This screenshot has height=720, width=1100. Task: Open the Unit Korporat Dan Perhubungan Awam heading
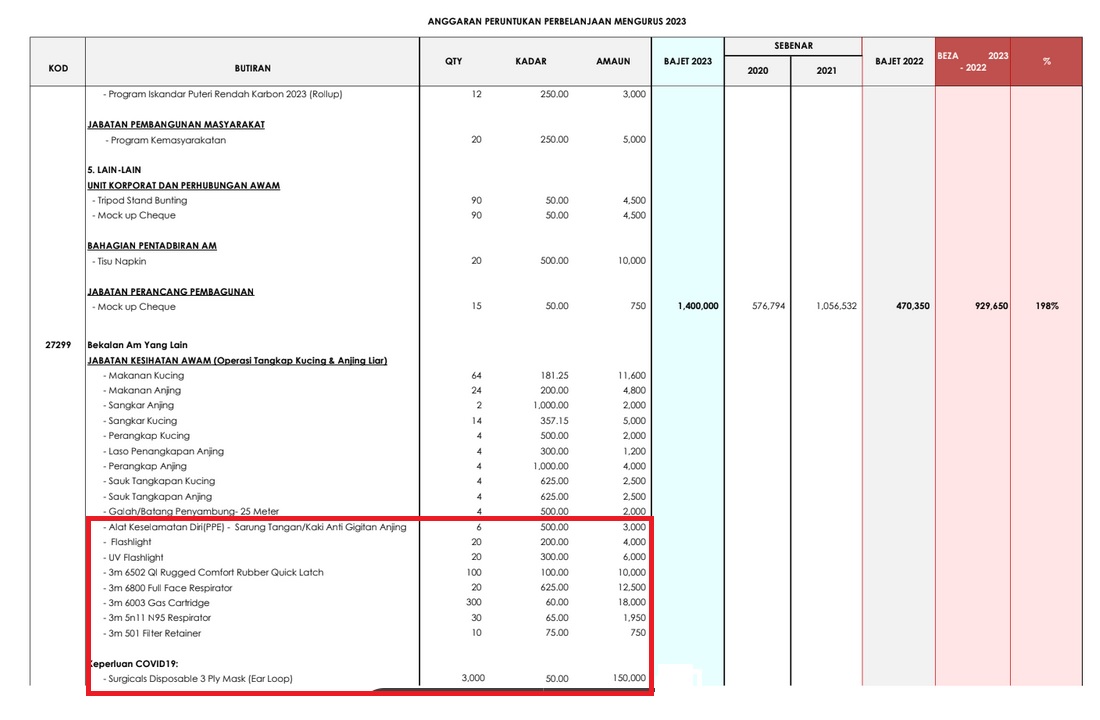183,185
